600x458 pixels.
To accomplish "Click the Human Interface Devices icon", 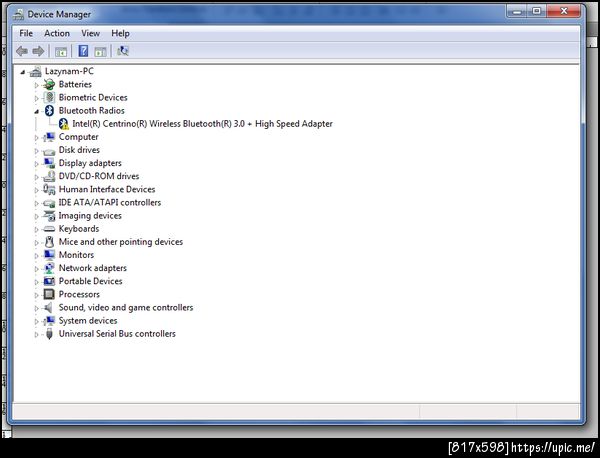I will [x=49, y=189].
